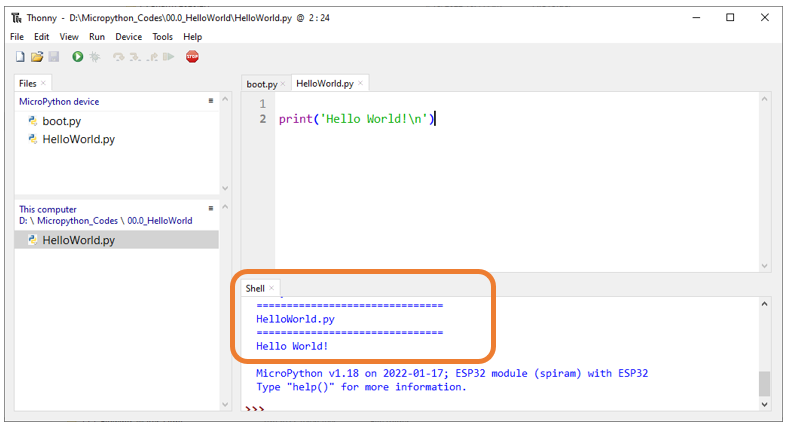Open the Run menu
The width and height of the screenshot is (790, 429).
click(97, 37)
